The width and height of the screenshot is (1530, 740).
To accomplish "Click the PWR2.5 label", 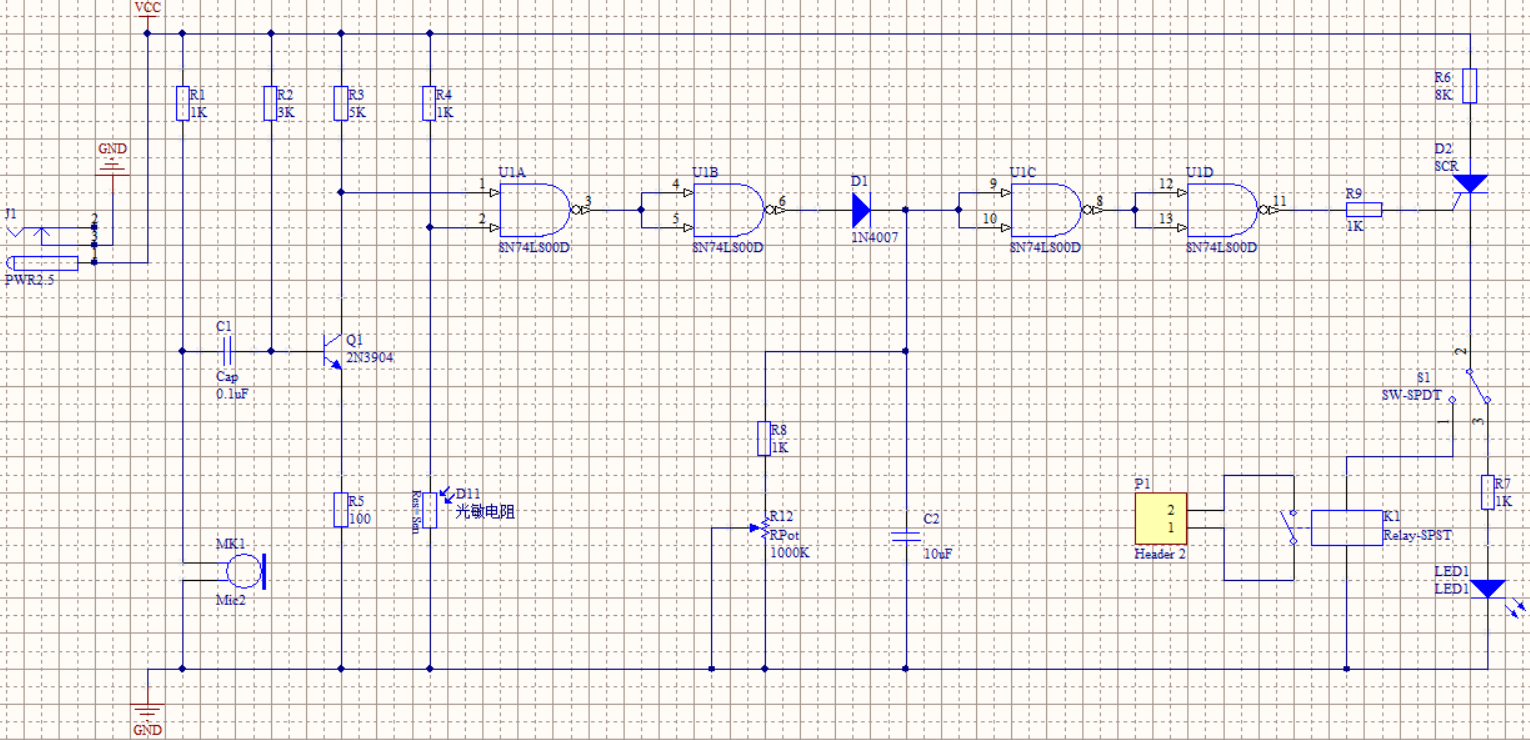I will [x=31, y=281].
